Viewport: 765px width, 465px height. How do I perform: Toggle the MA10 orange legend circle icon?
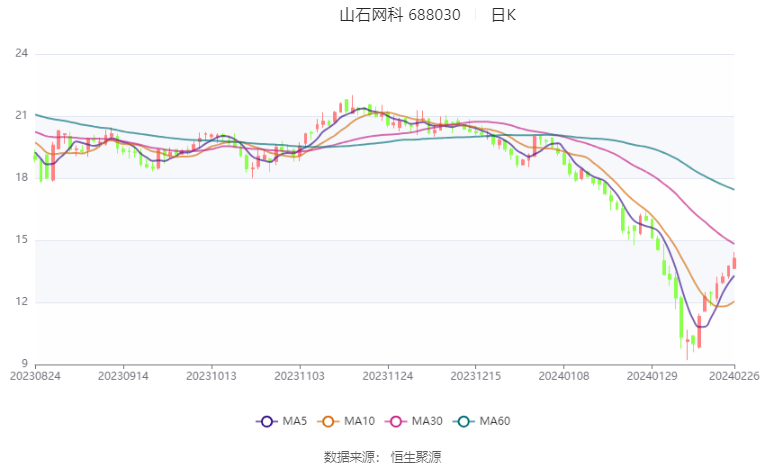coord(328,422)
